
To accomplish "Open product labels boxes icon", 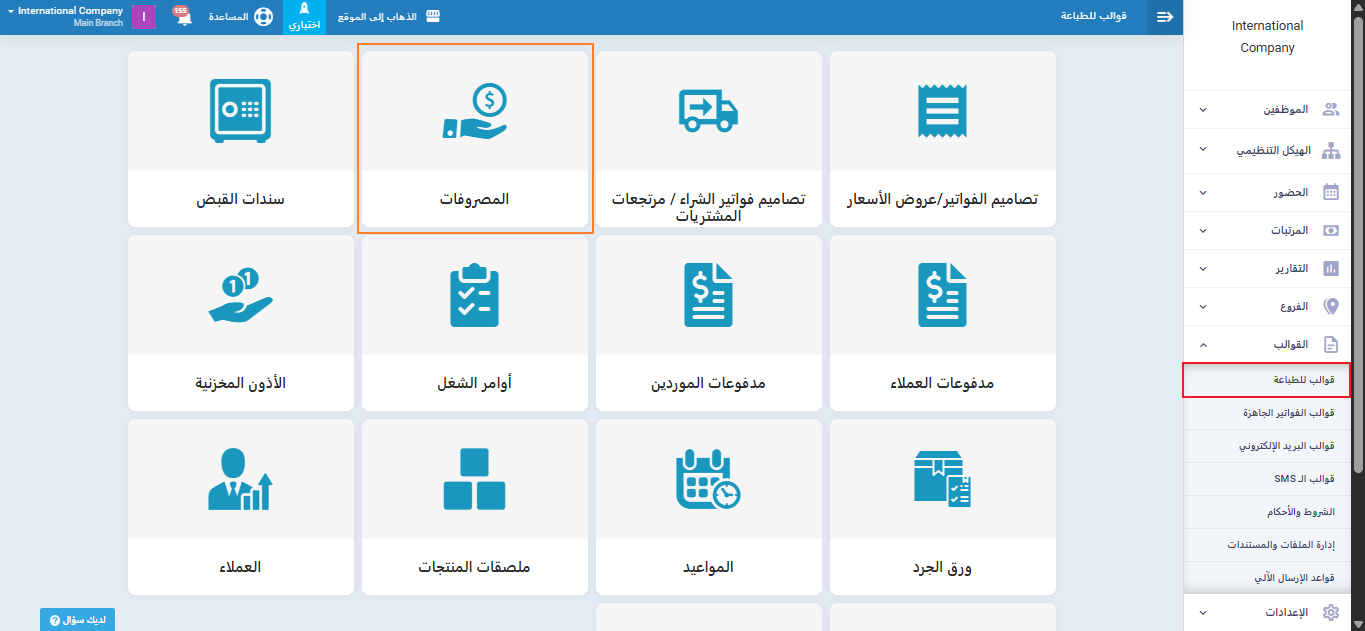I will (x=474, y=480).
